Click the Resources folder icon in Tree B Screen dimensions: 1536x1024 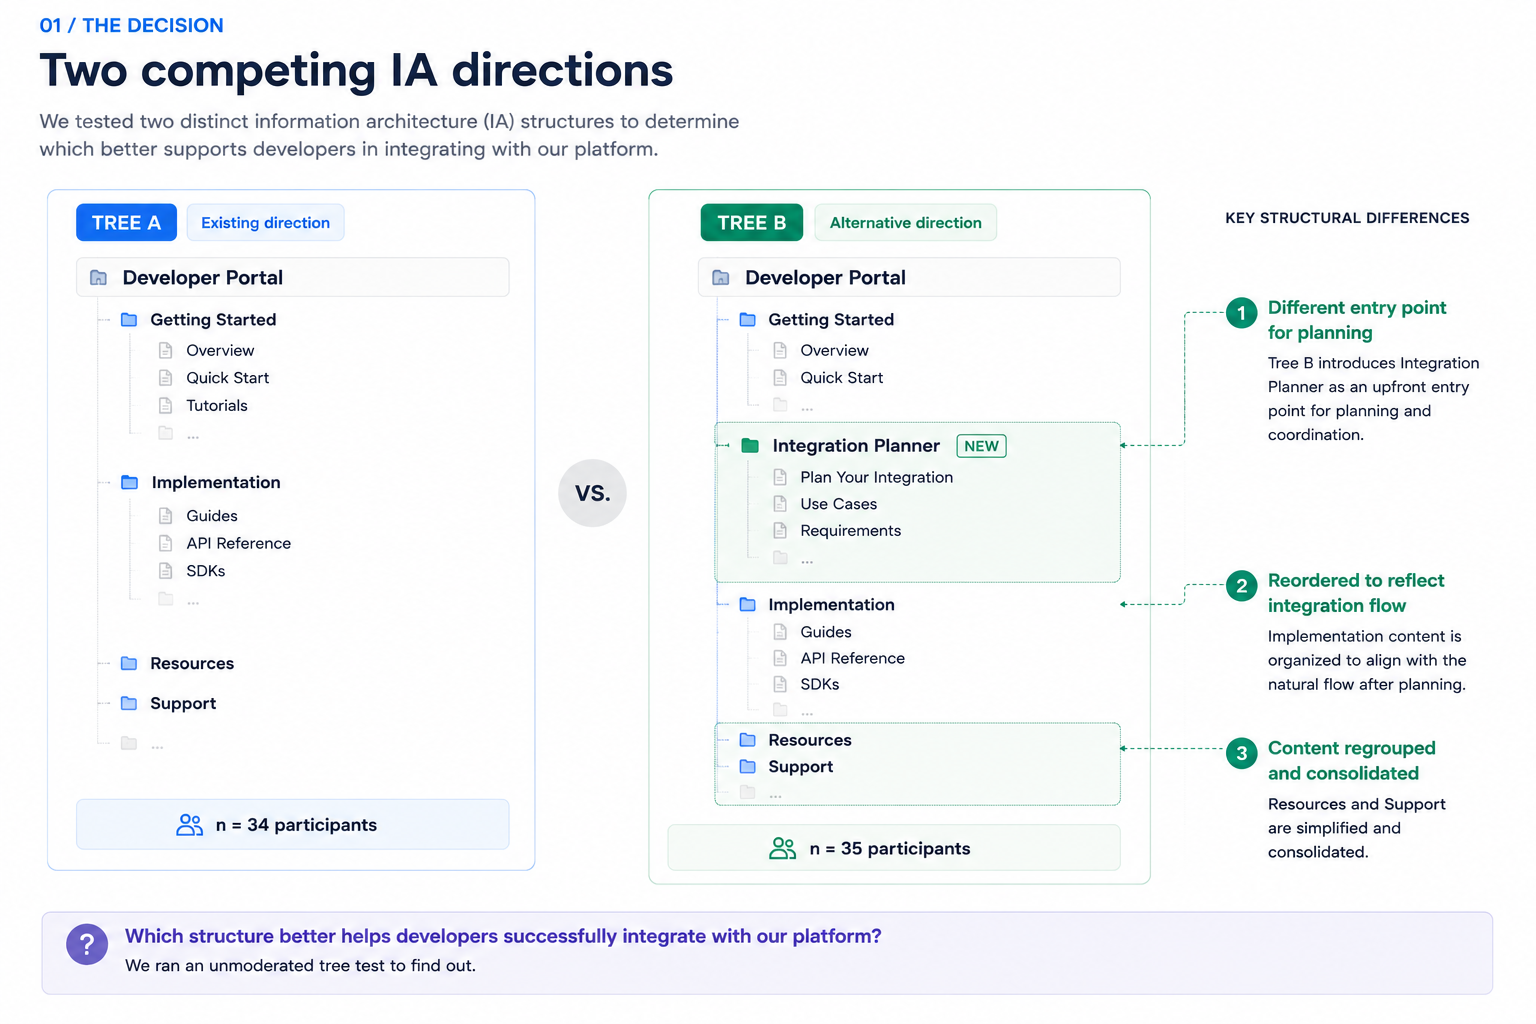pos(748,741)
